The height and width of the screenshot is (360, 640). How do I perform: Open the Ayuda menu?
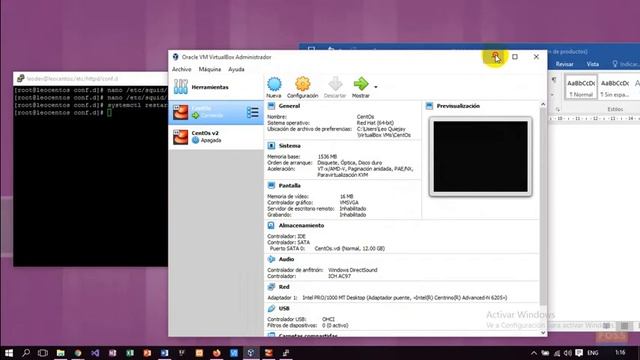[x=236, y=69]
